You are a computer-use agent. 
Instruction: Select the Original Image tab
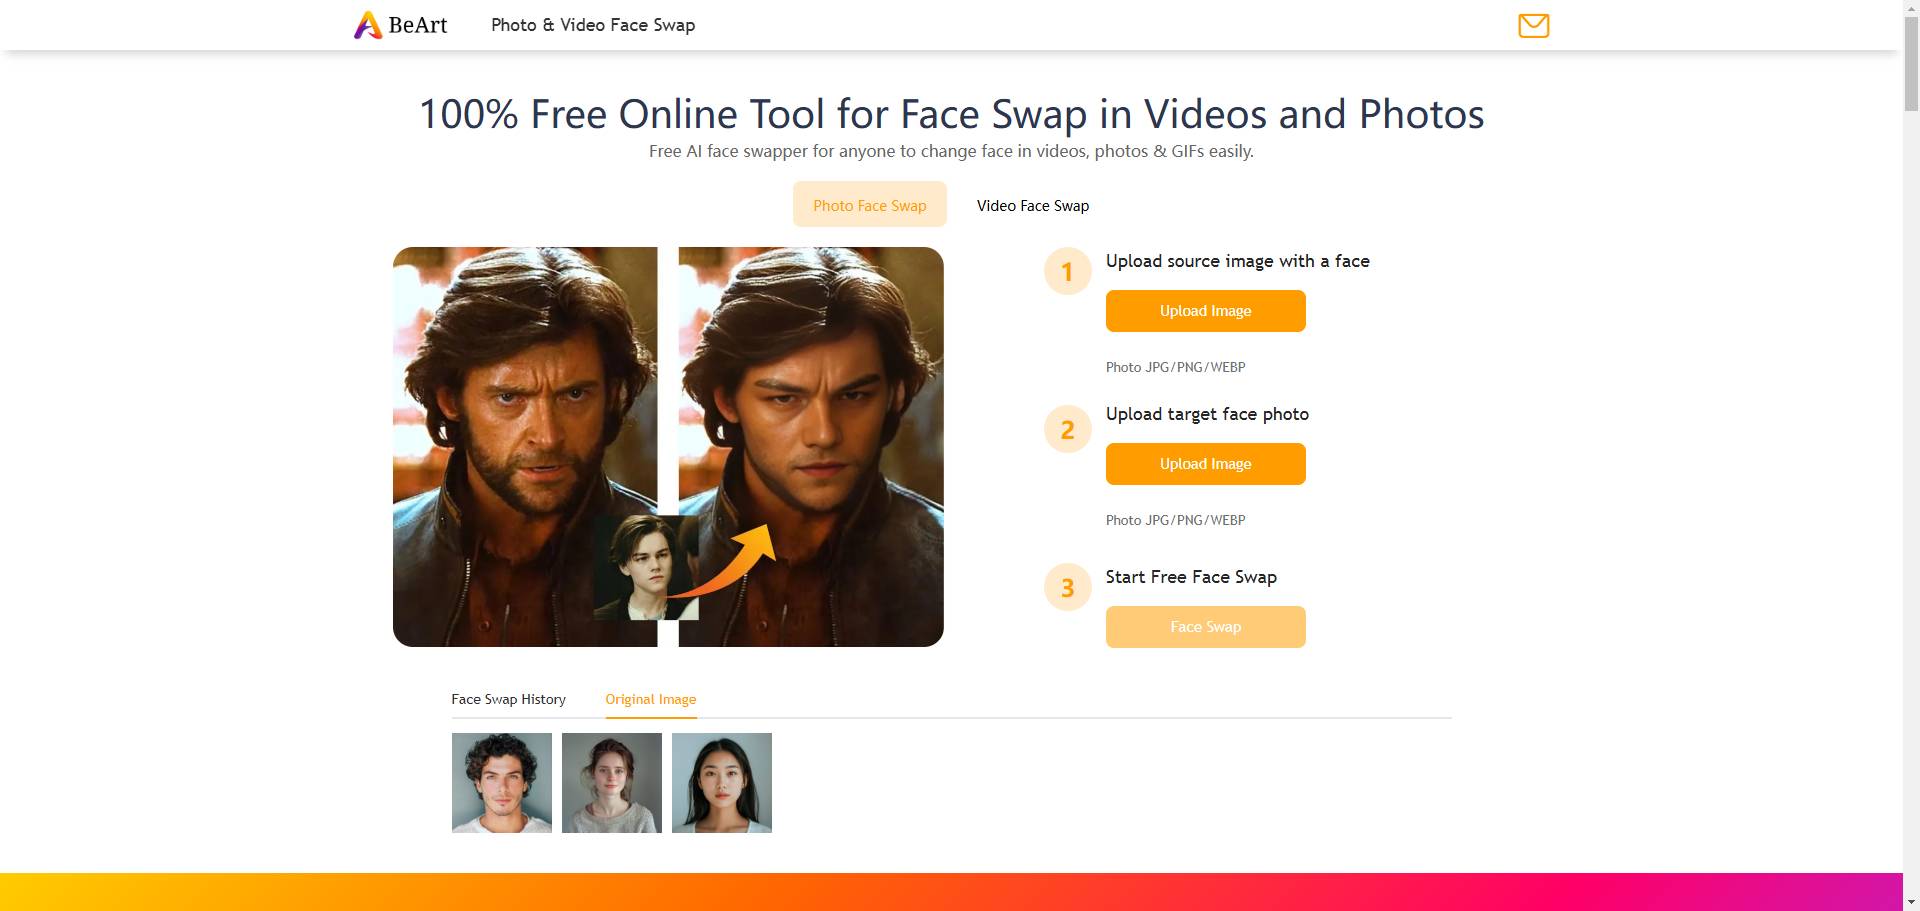650,699
